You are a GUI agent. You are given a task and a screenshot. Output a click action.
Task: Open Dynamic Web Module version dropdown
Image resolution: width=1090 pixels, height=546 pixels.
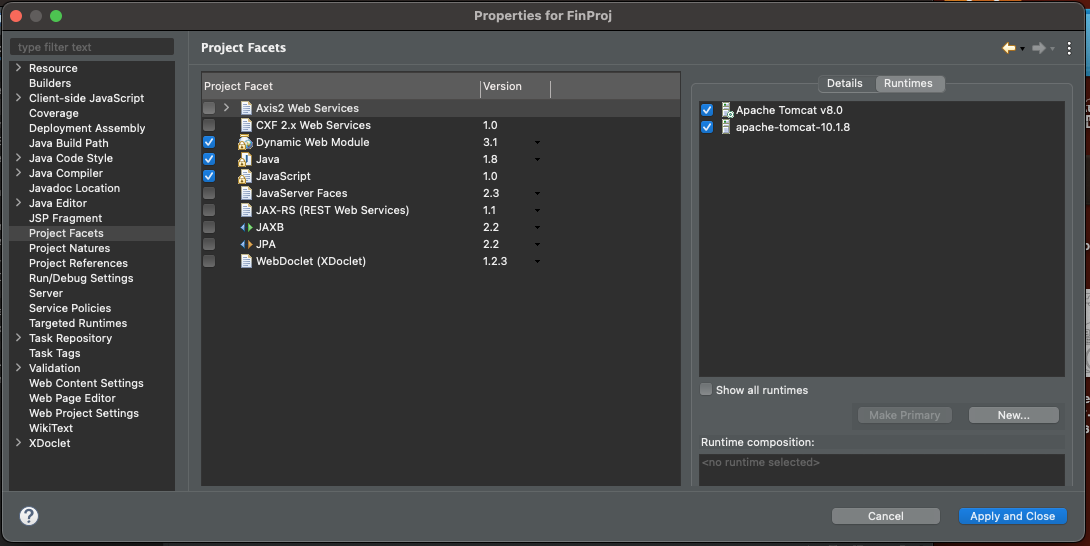[x=537, y=143]
